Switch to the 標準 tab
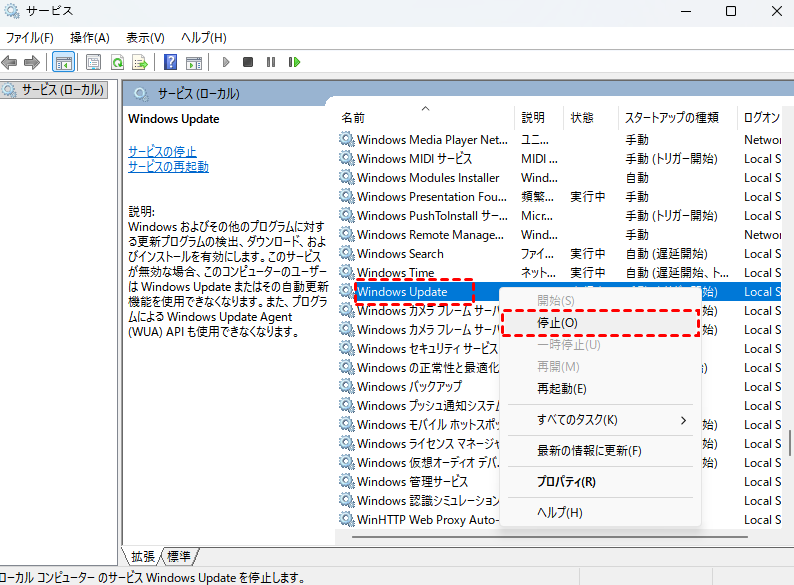Viewport: 794px width, 585px height. (x=179, y=557)
